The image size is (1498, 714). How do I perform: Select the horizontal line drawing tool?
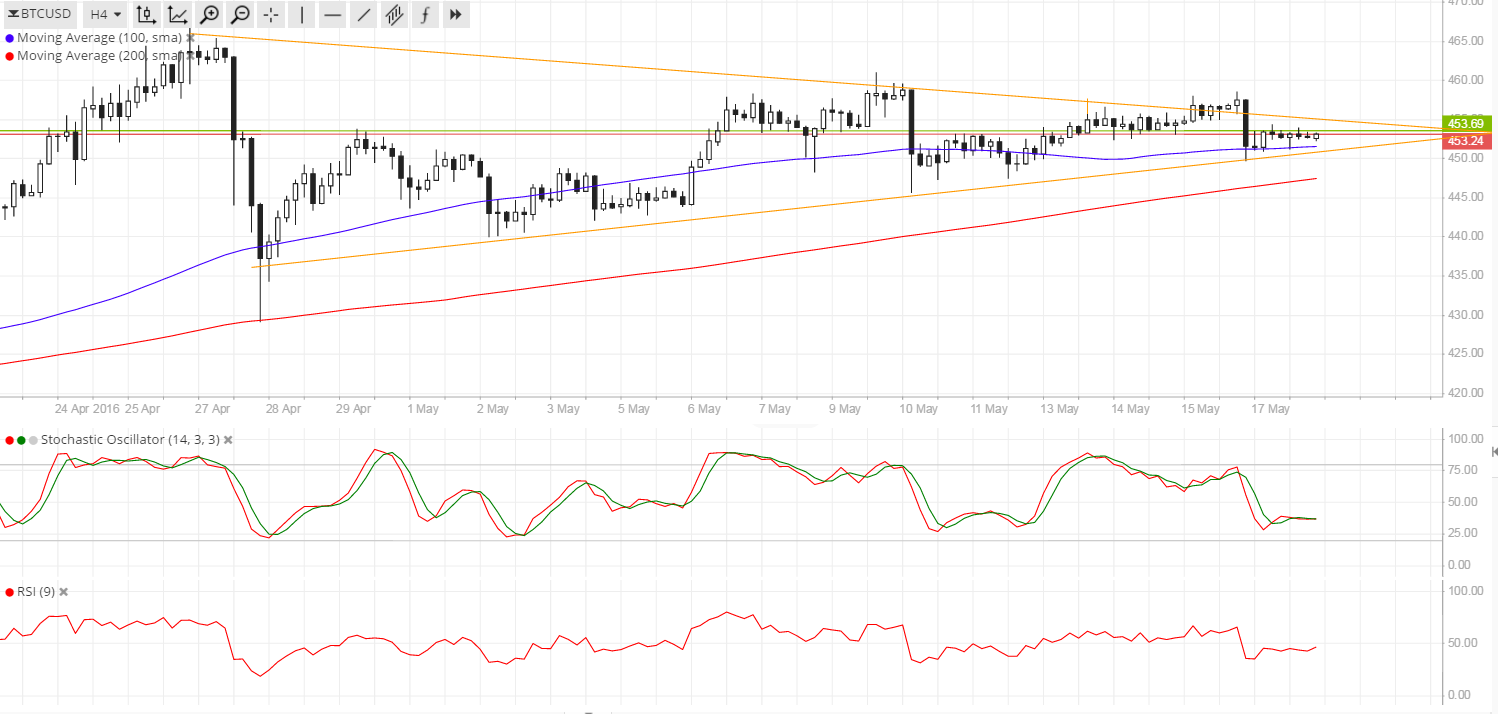(333, 14)
